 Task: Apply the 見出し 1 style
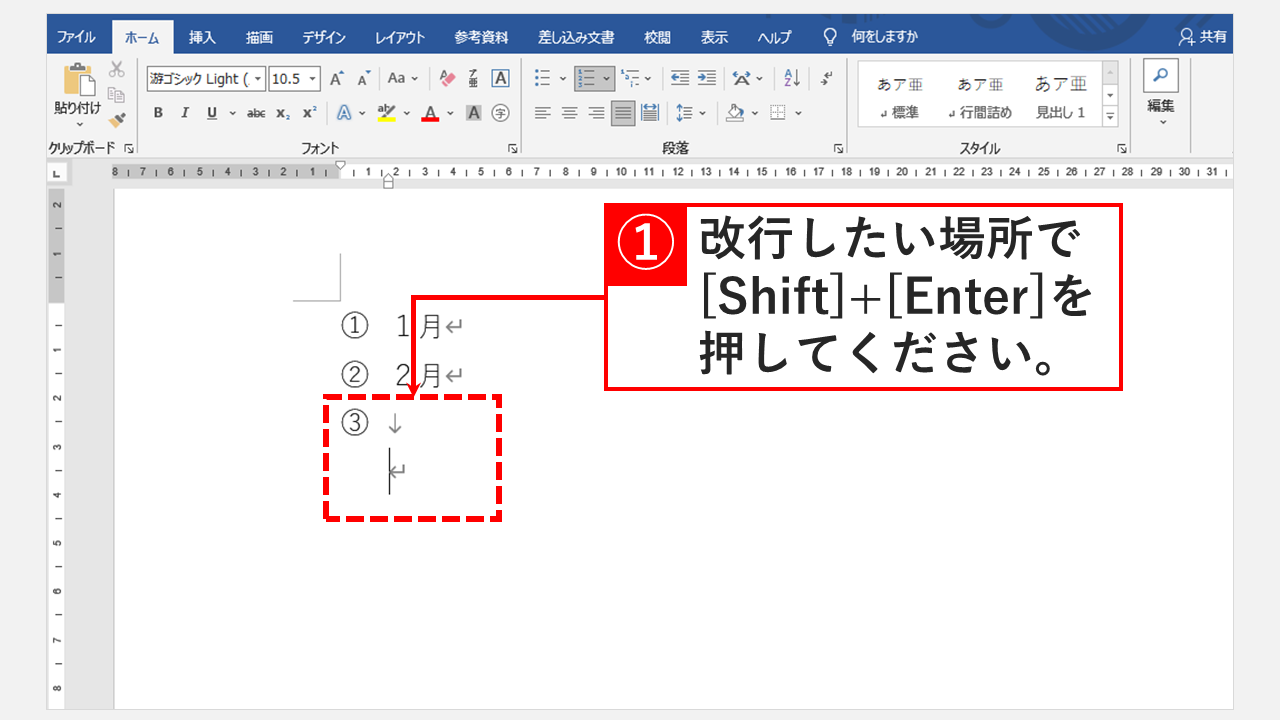coord(1061,97)
